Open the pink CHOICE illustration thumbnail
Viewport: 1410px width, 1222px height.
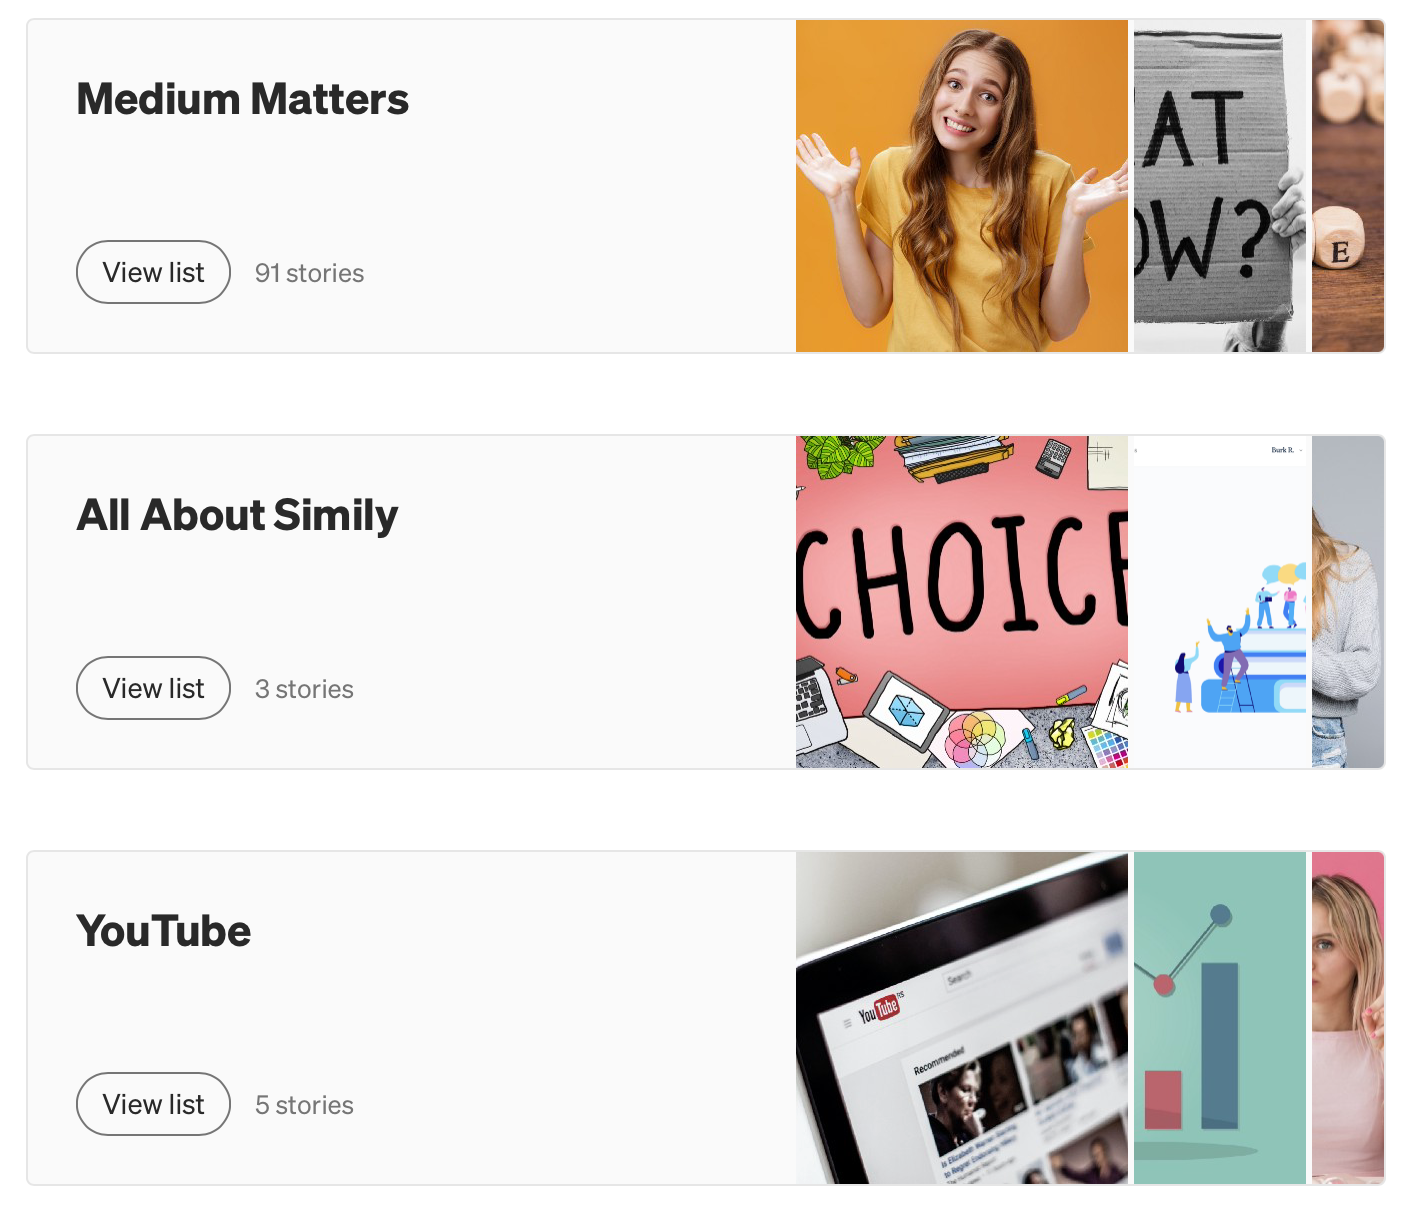(962, 602)
